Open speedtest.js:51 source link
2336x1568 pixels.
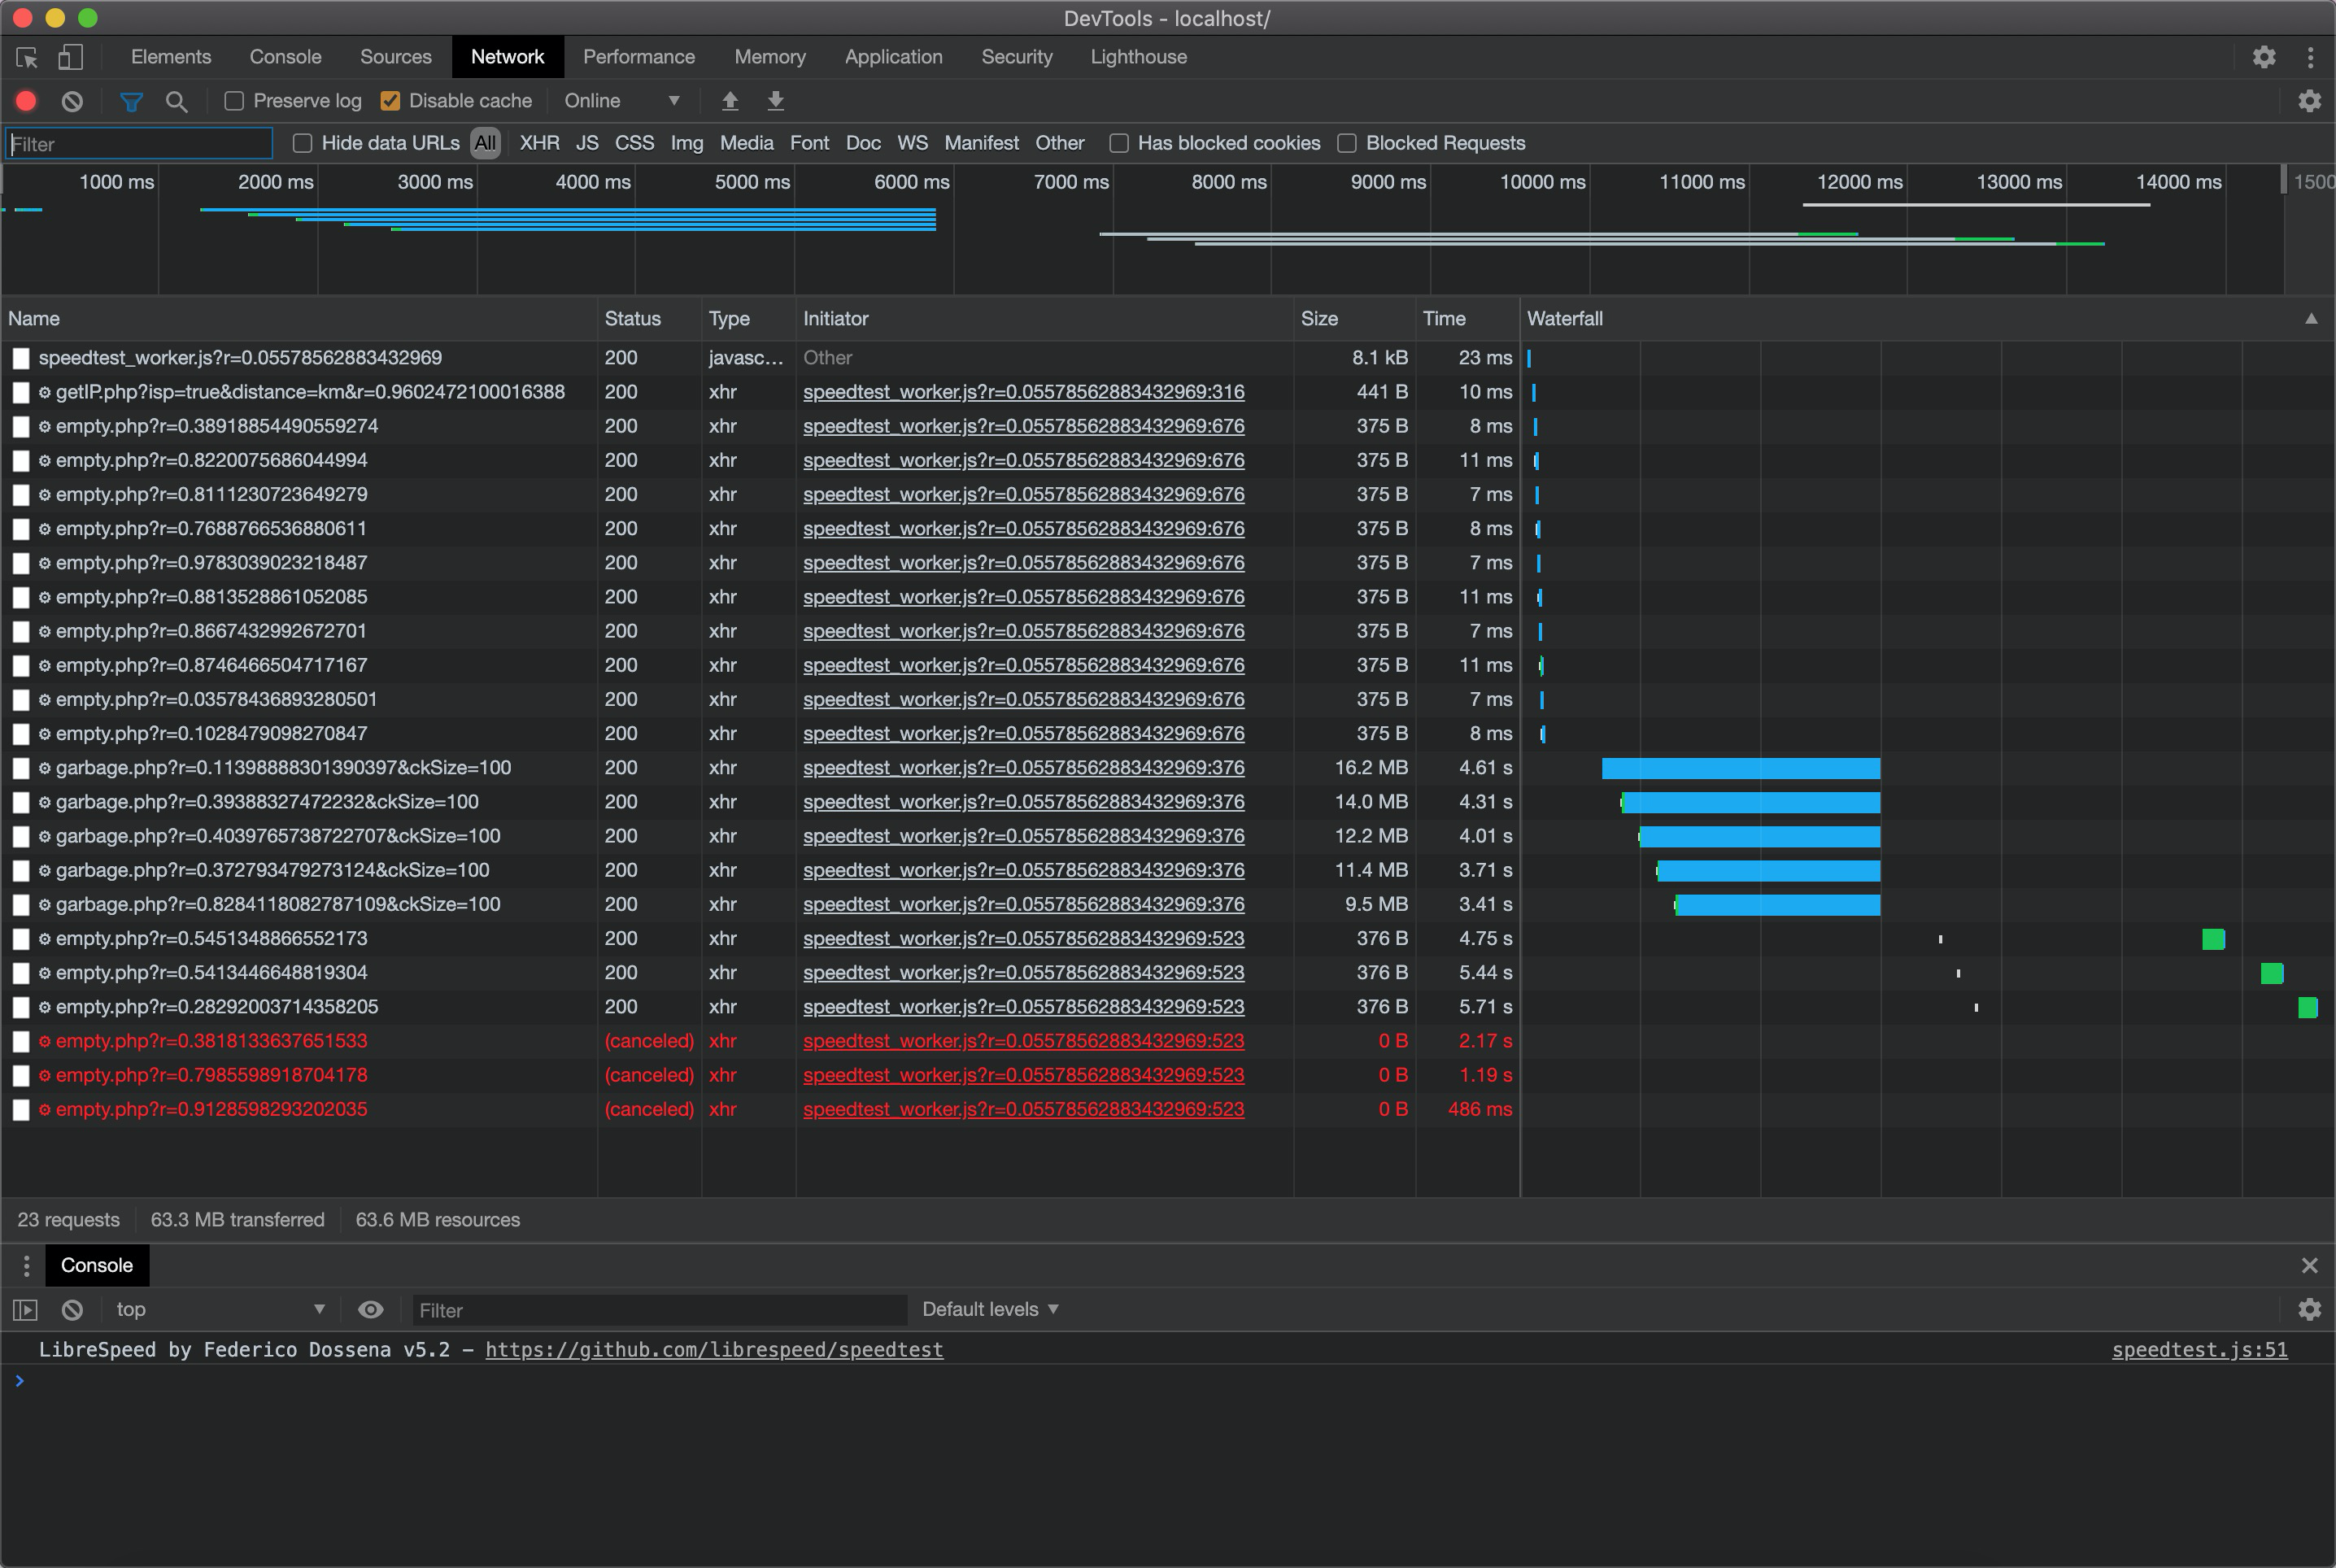2199,1349
